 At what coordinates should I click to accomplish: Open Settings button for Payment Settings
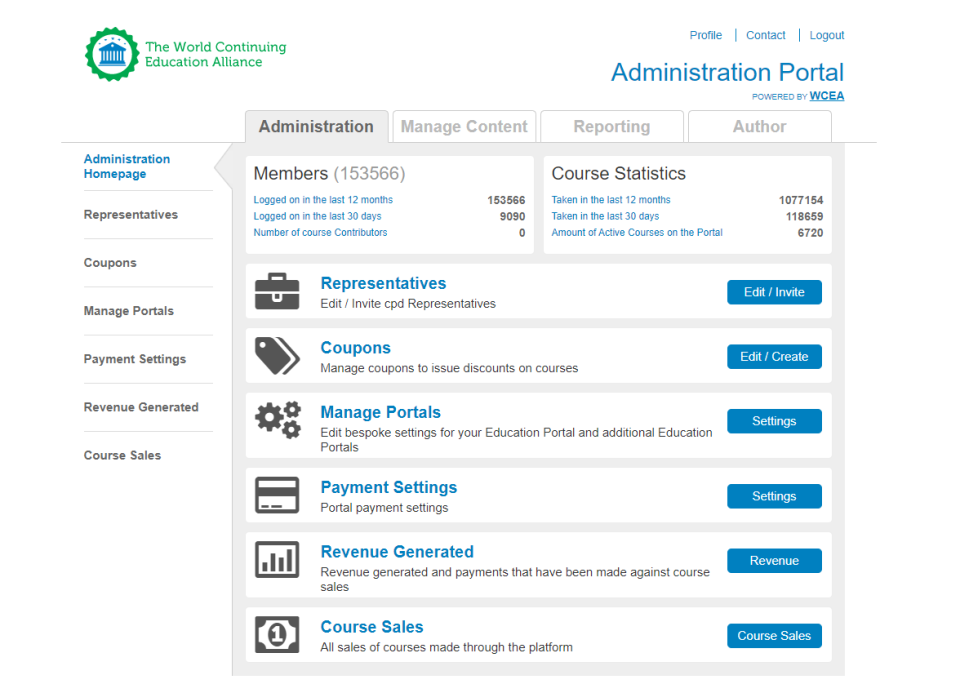pyautogui.click(x=774, y=496)
